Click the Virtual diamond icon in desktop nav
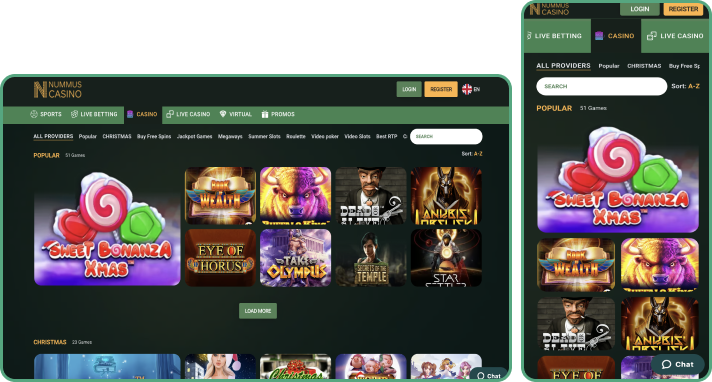The width and height of the screenshot is (712, 382). (222, 114)
